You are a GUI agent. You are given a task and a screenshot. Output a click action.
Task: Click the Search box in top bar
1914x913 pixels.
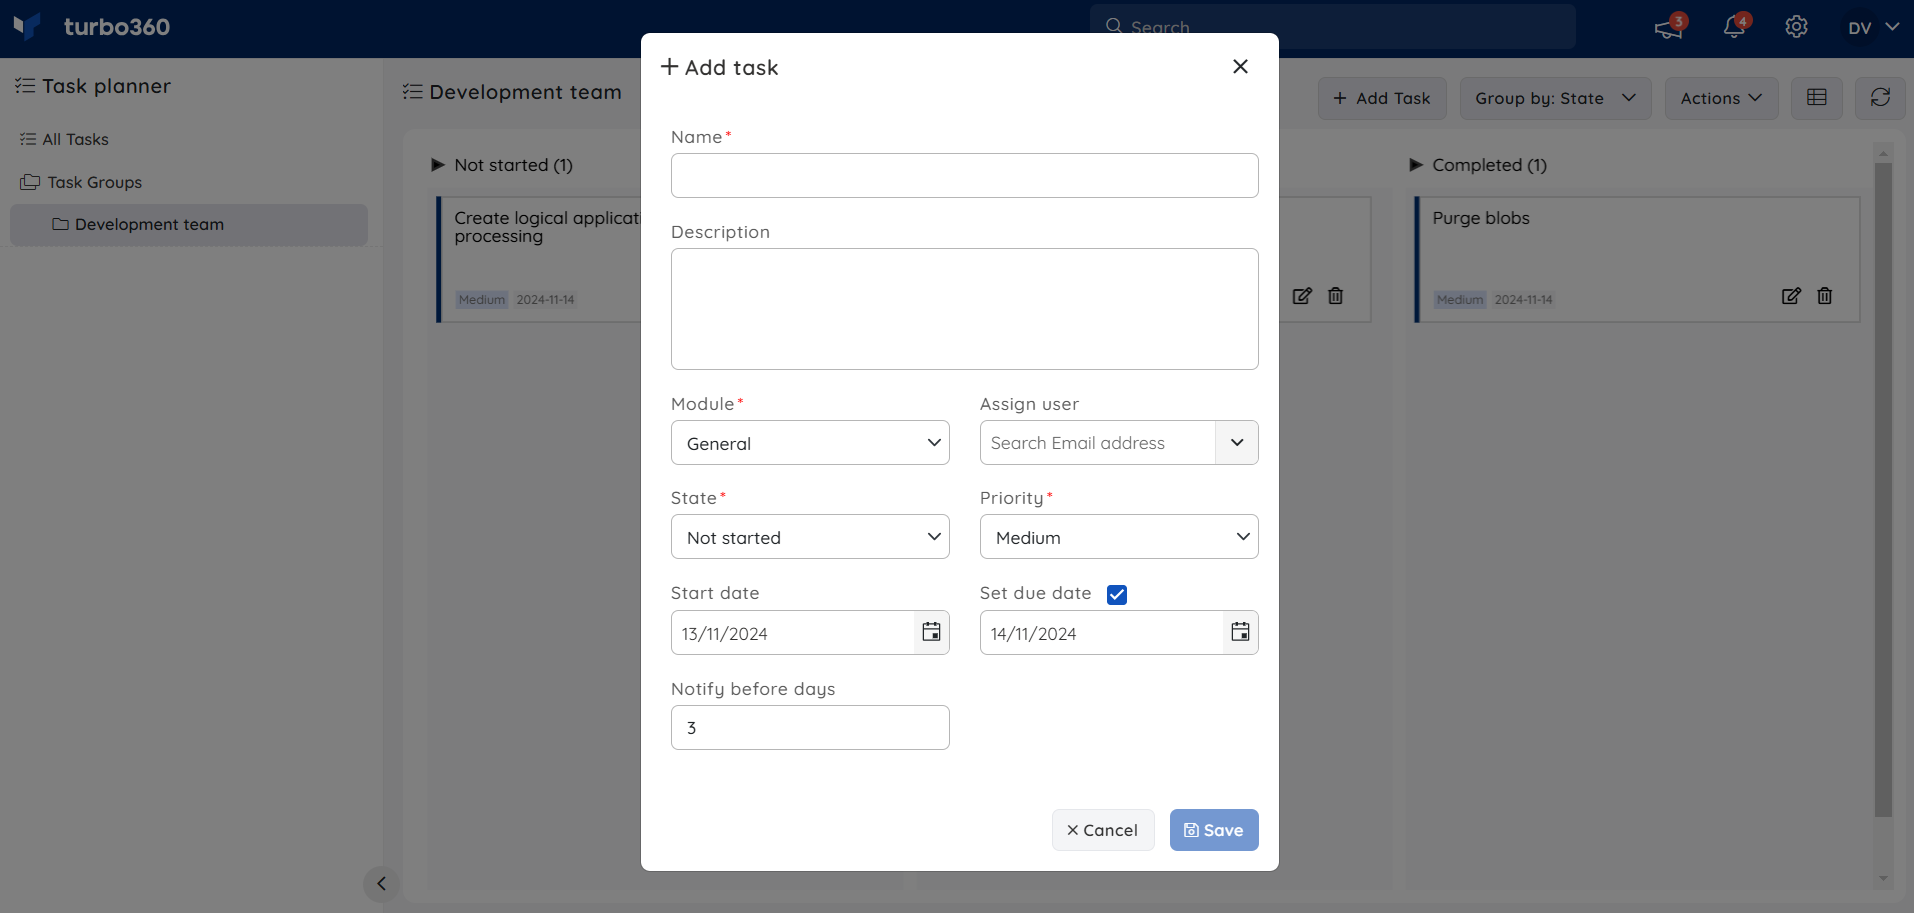coord(1332,27)
